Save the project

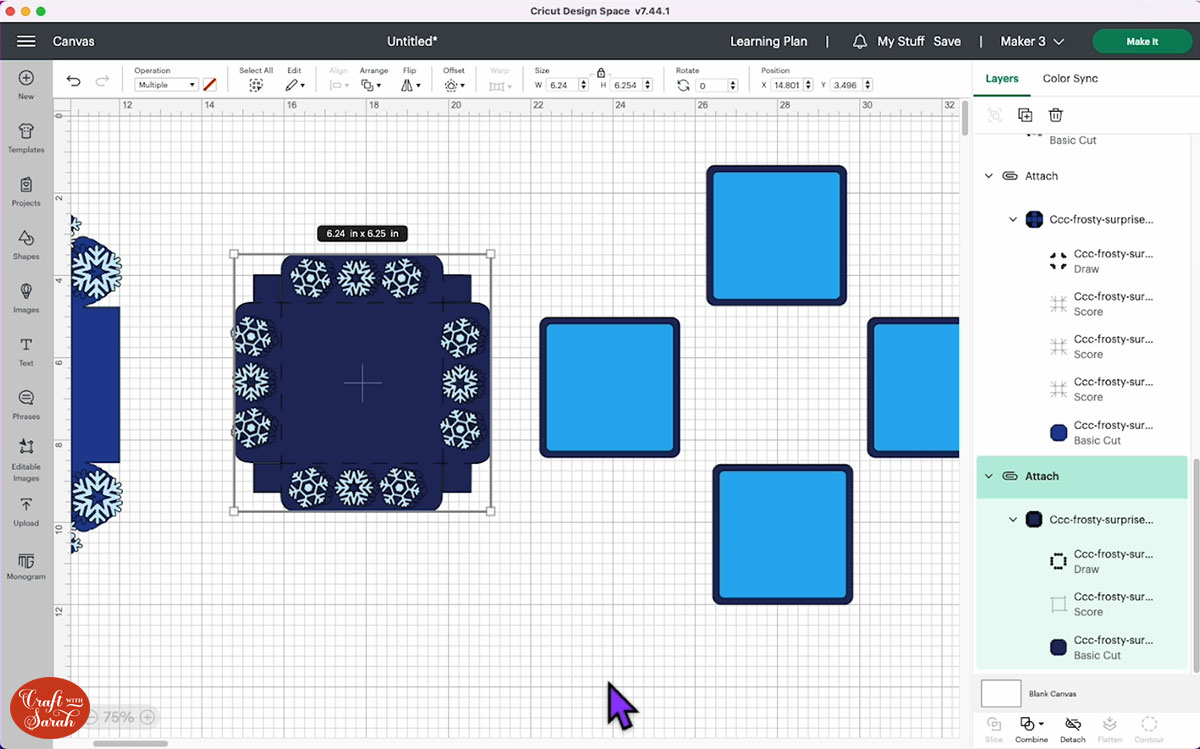(947, 41)
